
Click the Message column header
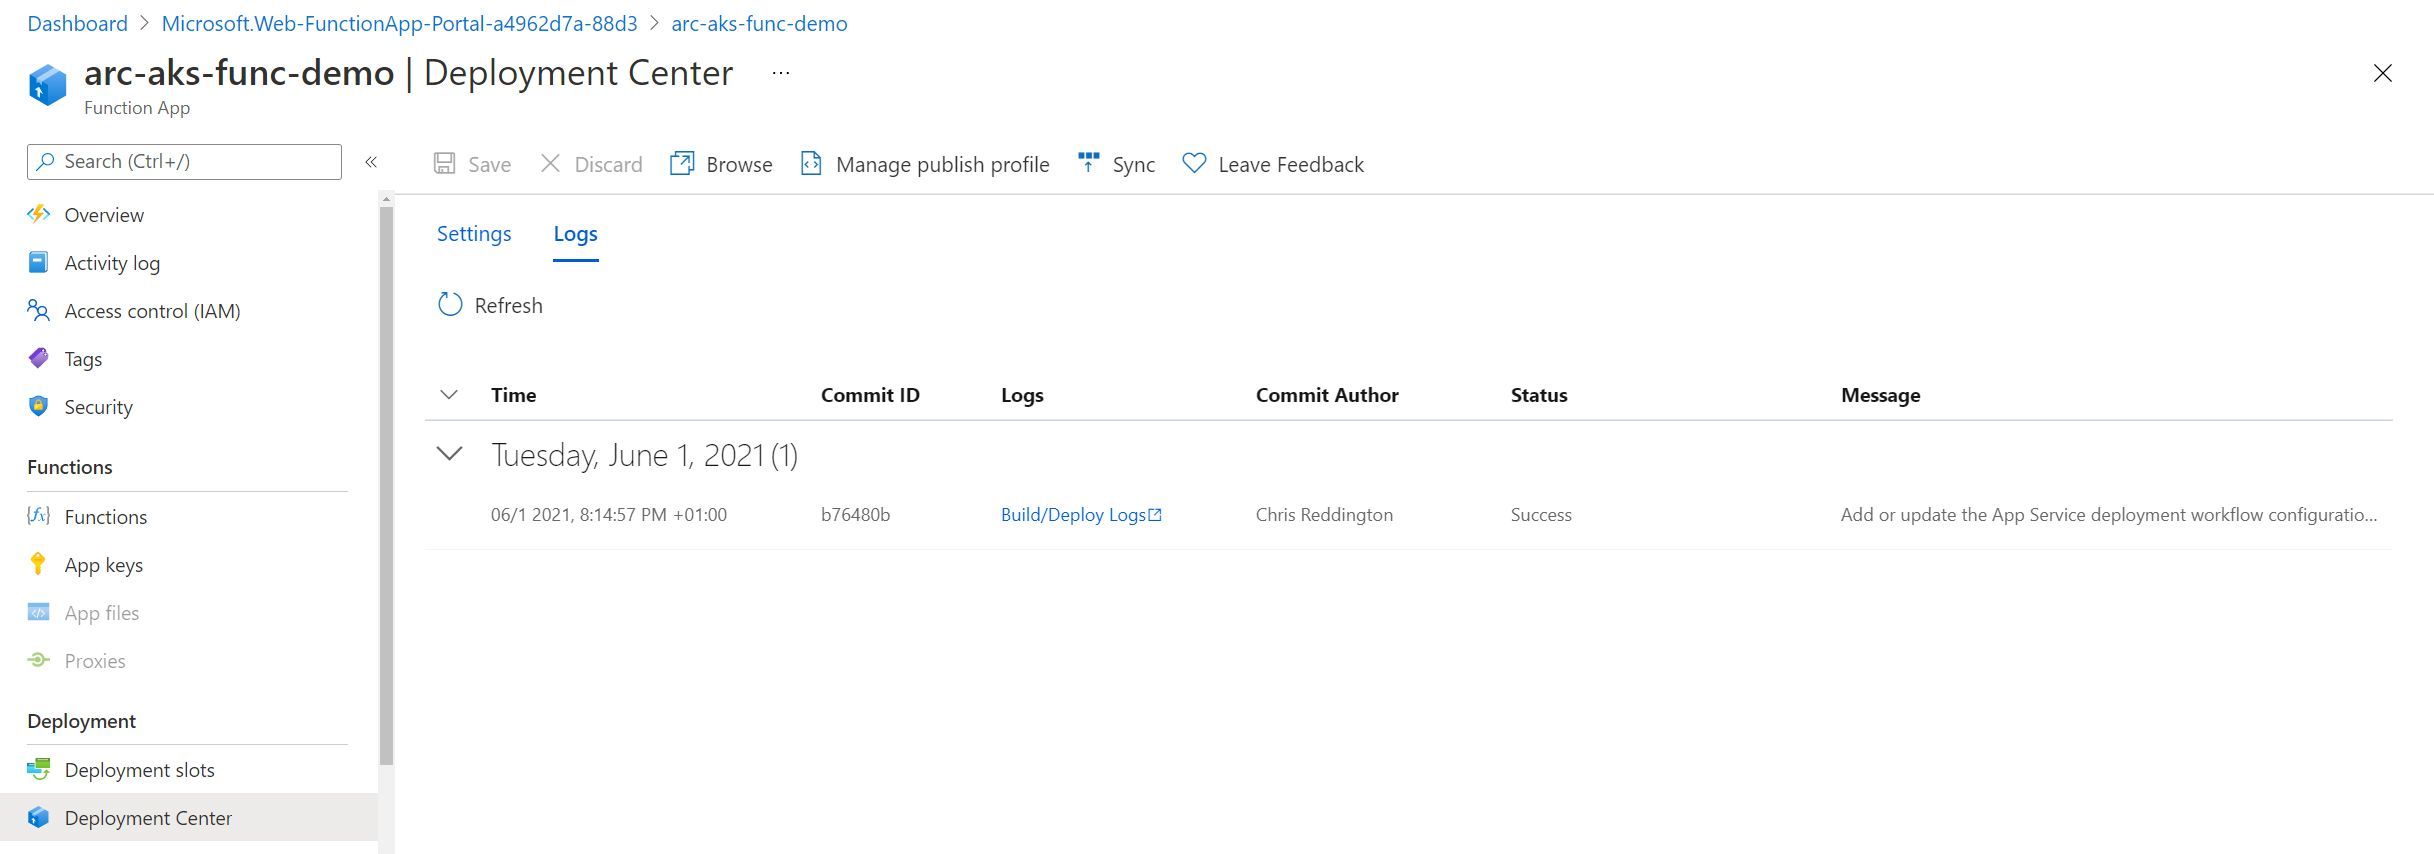[x=1880, y=395]
